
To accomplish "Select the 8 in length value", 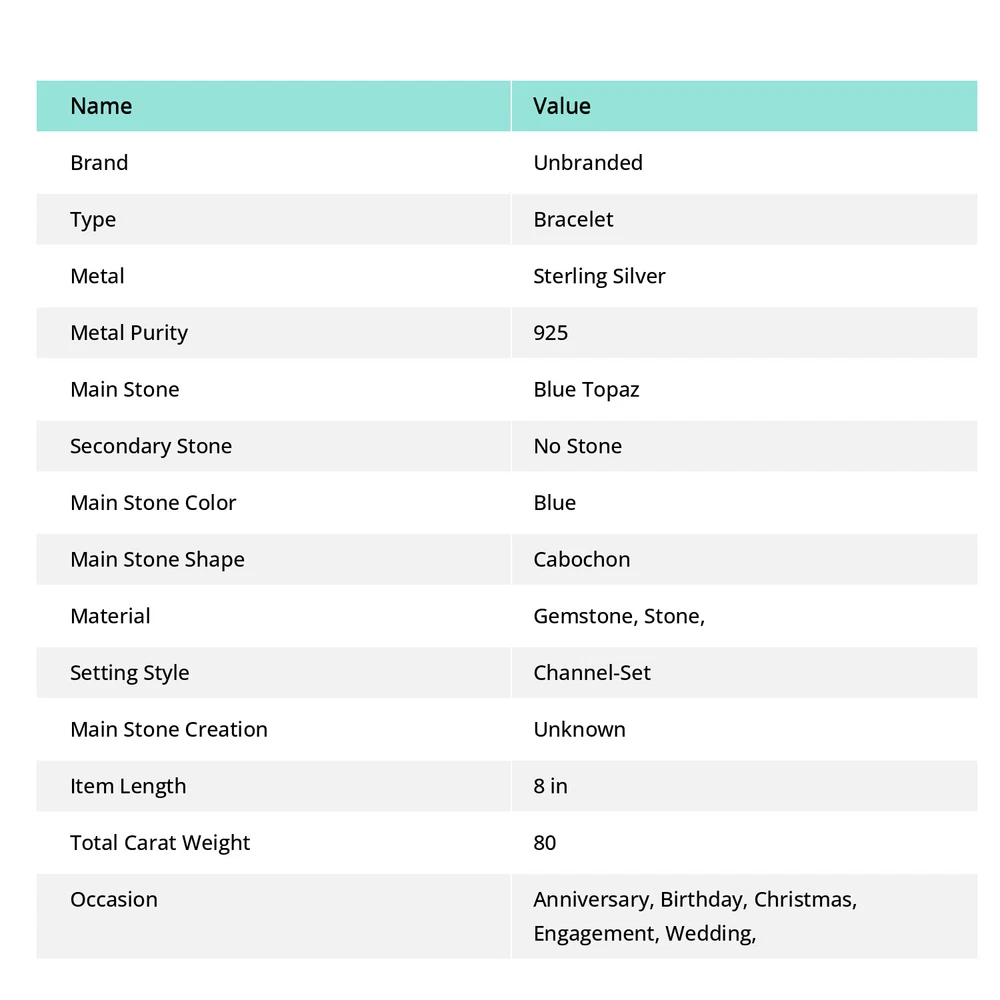I will (550, 786).
